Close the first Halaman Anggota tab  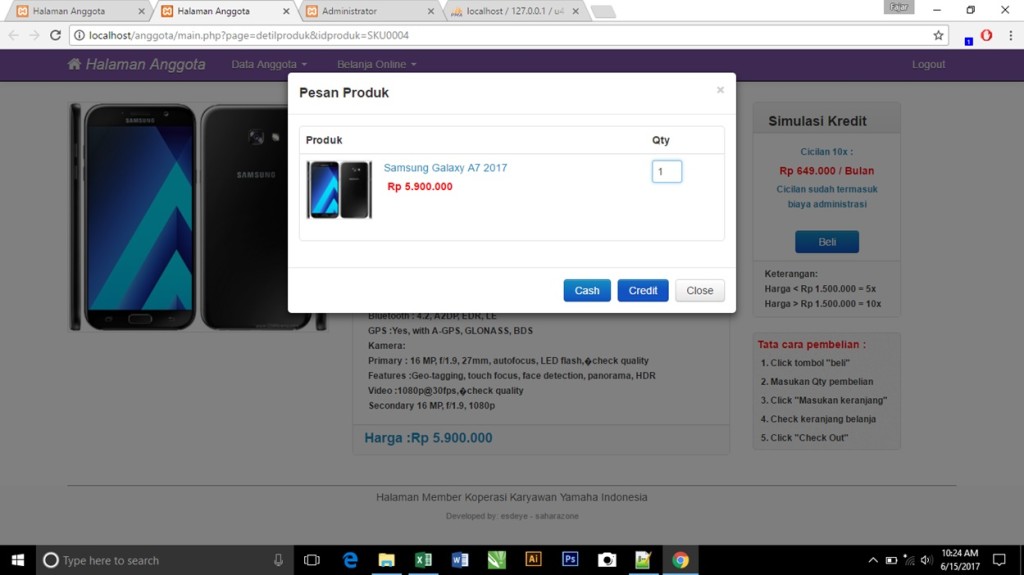click(141, 11)
